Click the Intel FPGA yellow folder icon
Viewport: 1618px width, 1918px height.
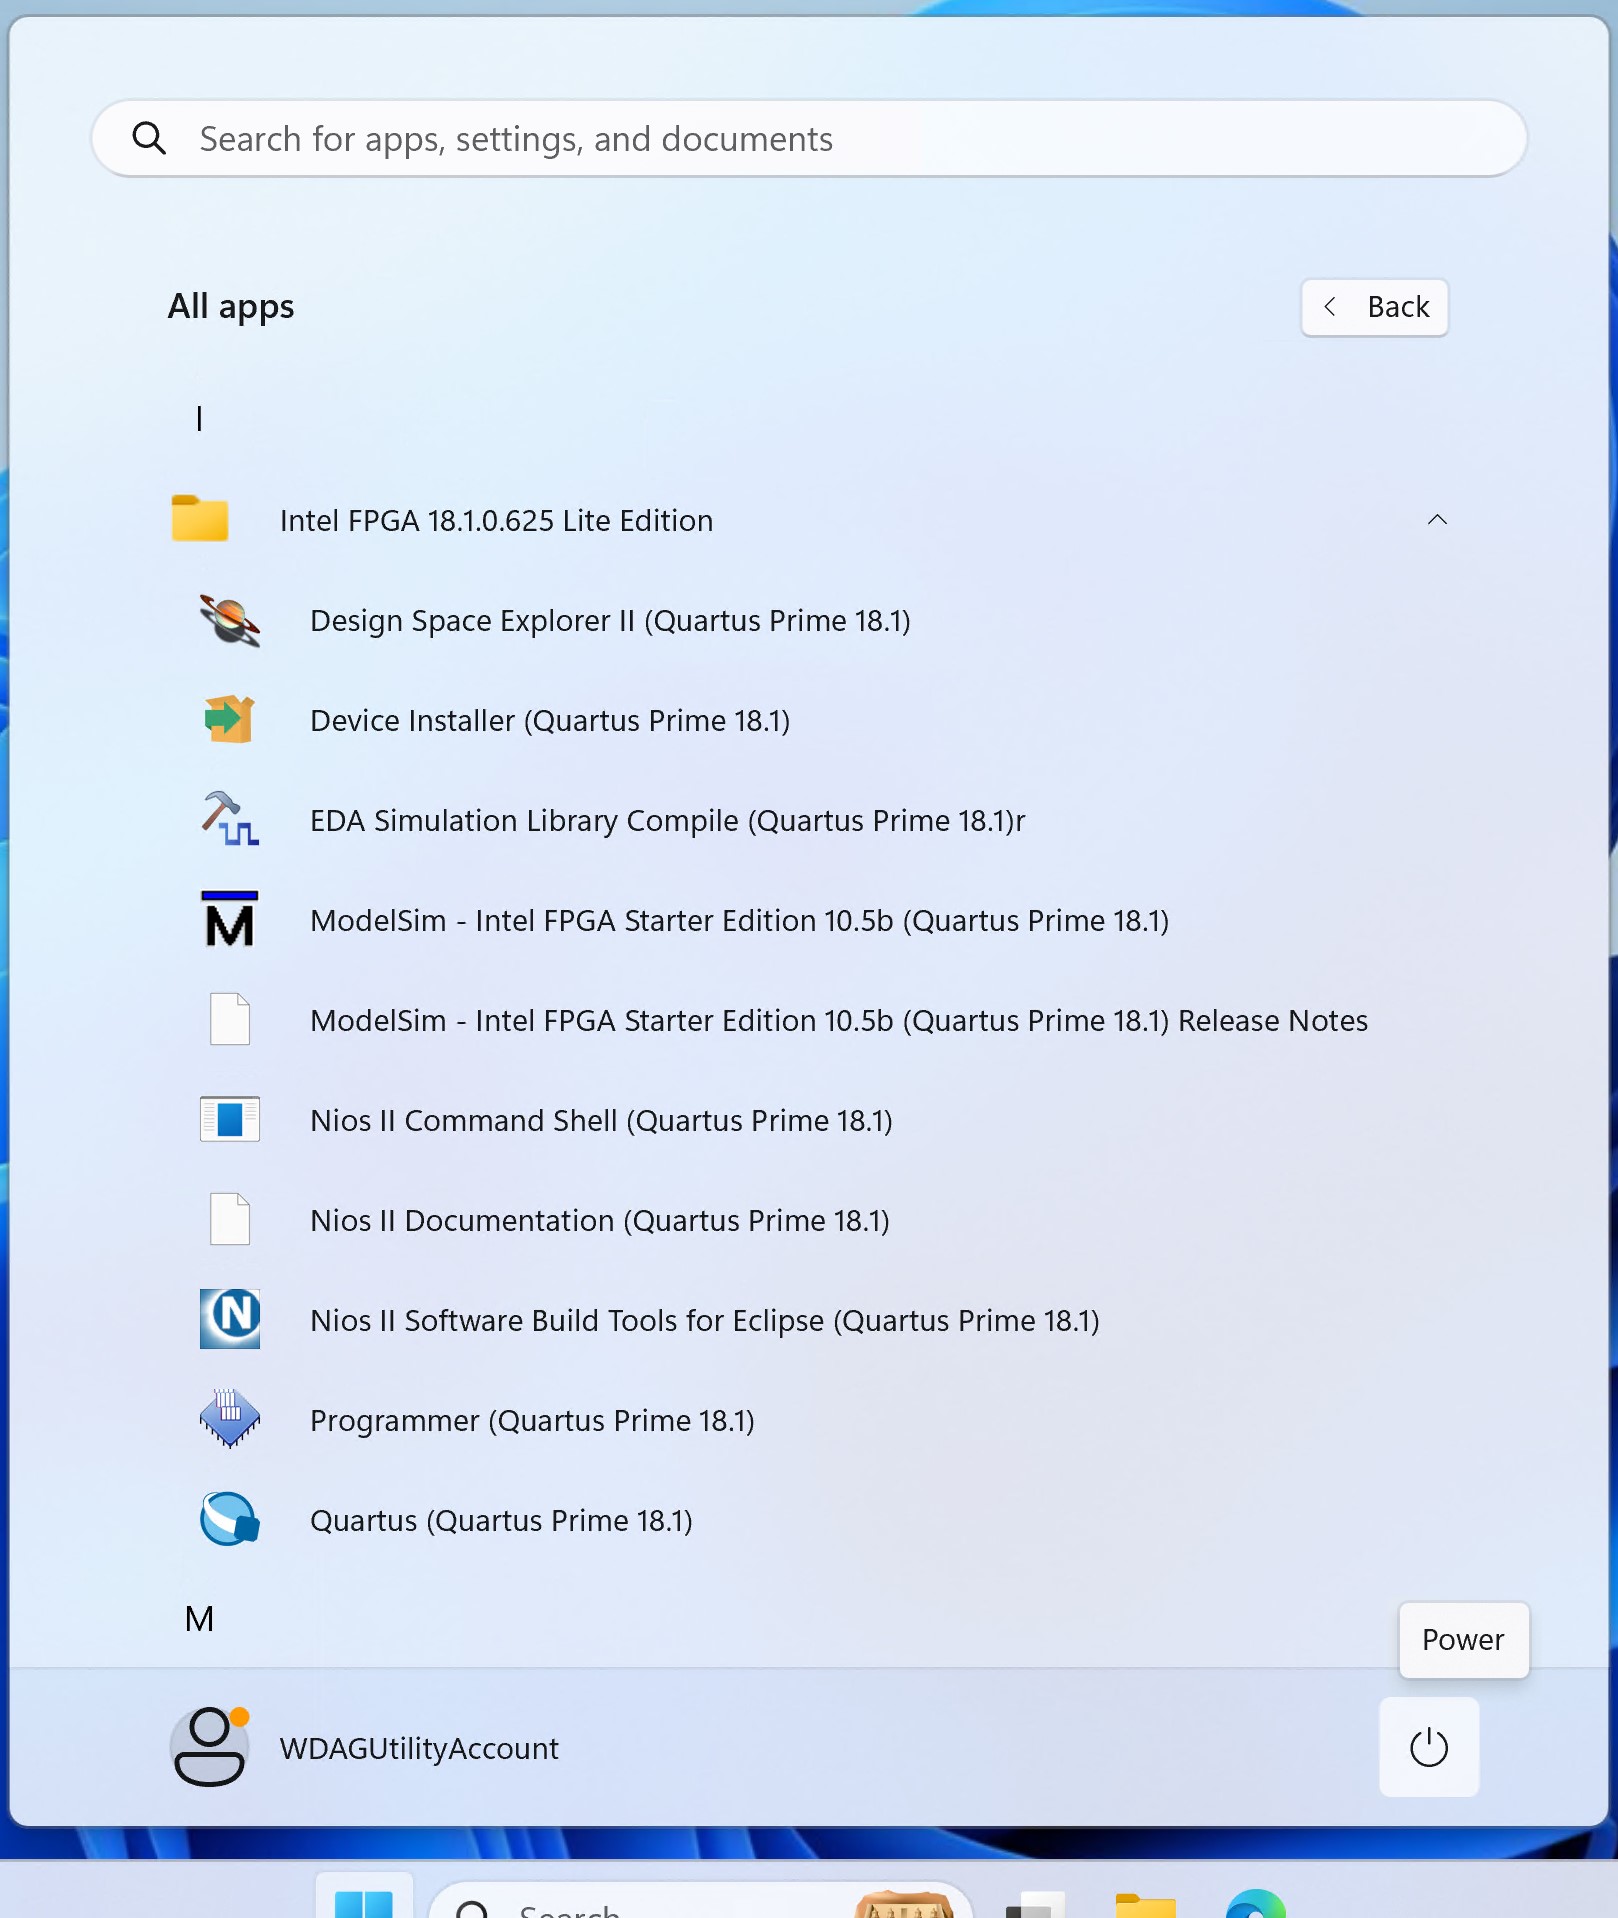[200, 519]
